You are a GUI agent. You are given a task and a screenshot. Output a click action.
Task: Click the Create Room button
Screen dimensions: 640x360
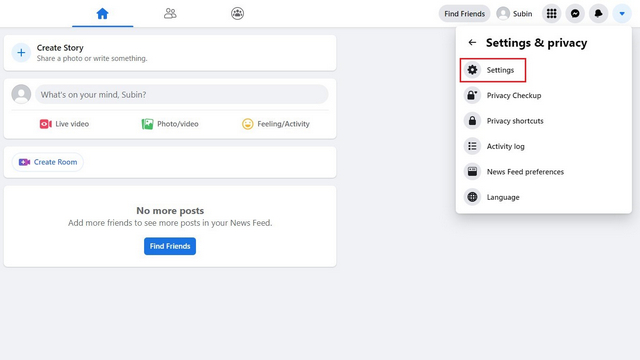point(48,162)
